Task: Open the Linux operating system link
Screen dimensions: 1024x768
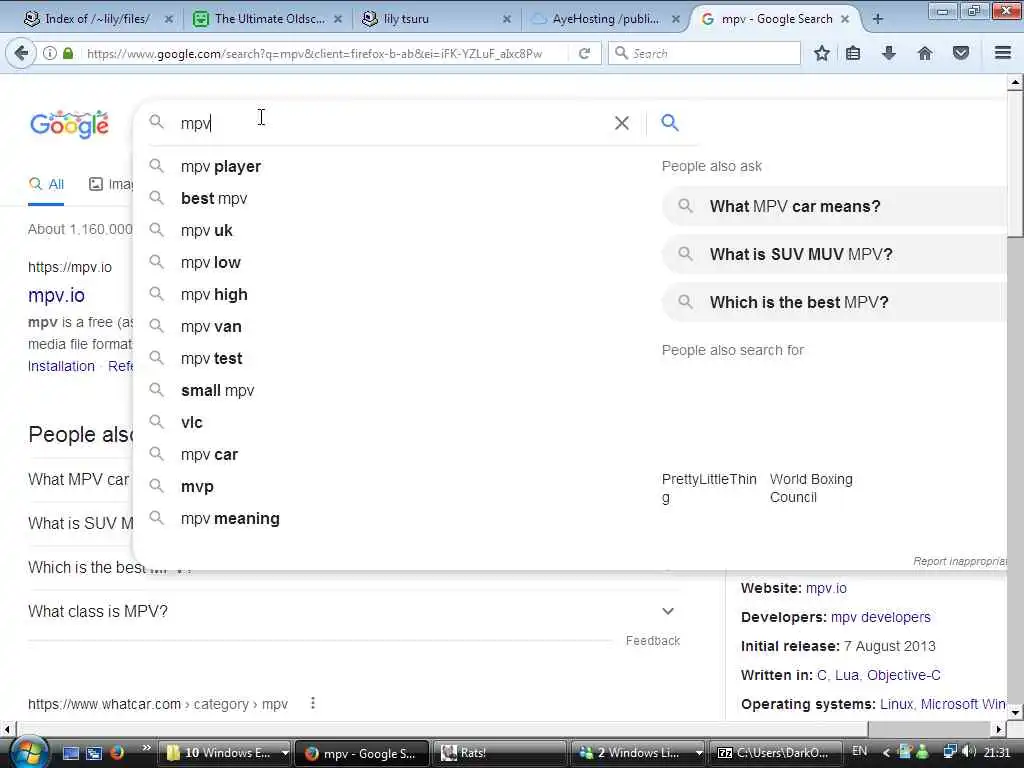Action: [896, 704]
